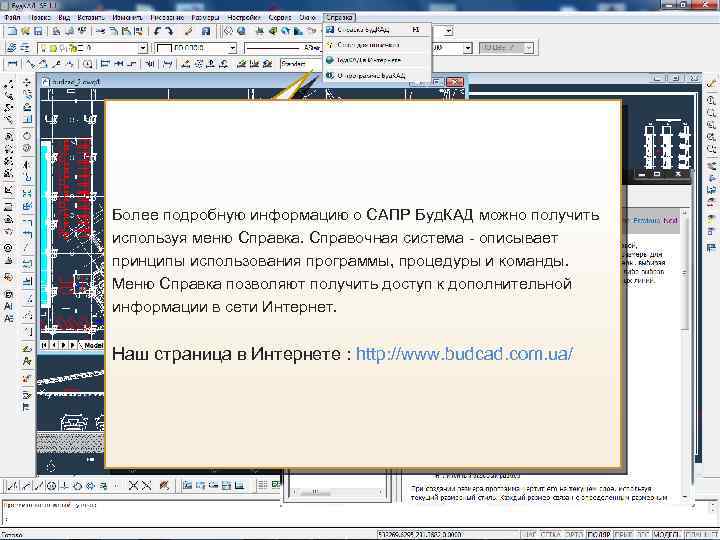The height and width of the screenshot is (540, 720).
Task: Click the horizontal scrollbar in the small bottom window
Action: click(x=337, y=492)
